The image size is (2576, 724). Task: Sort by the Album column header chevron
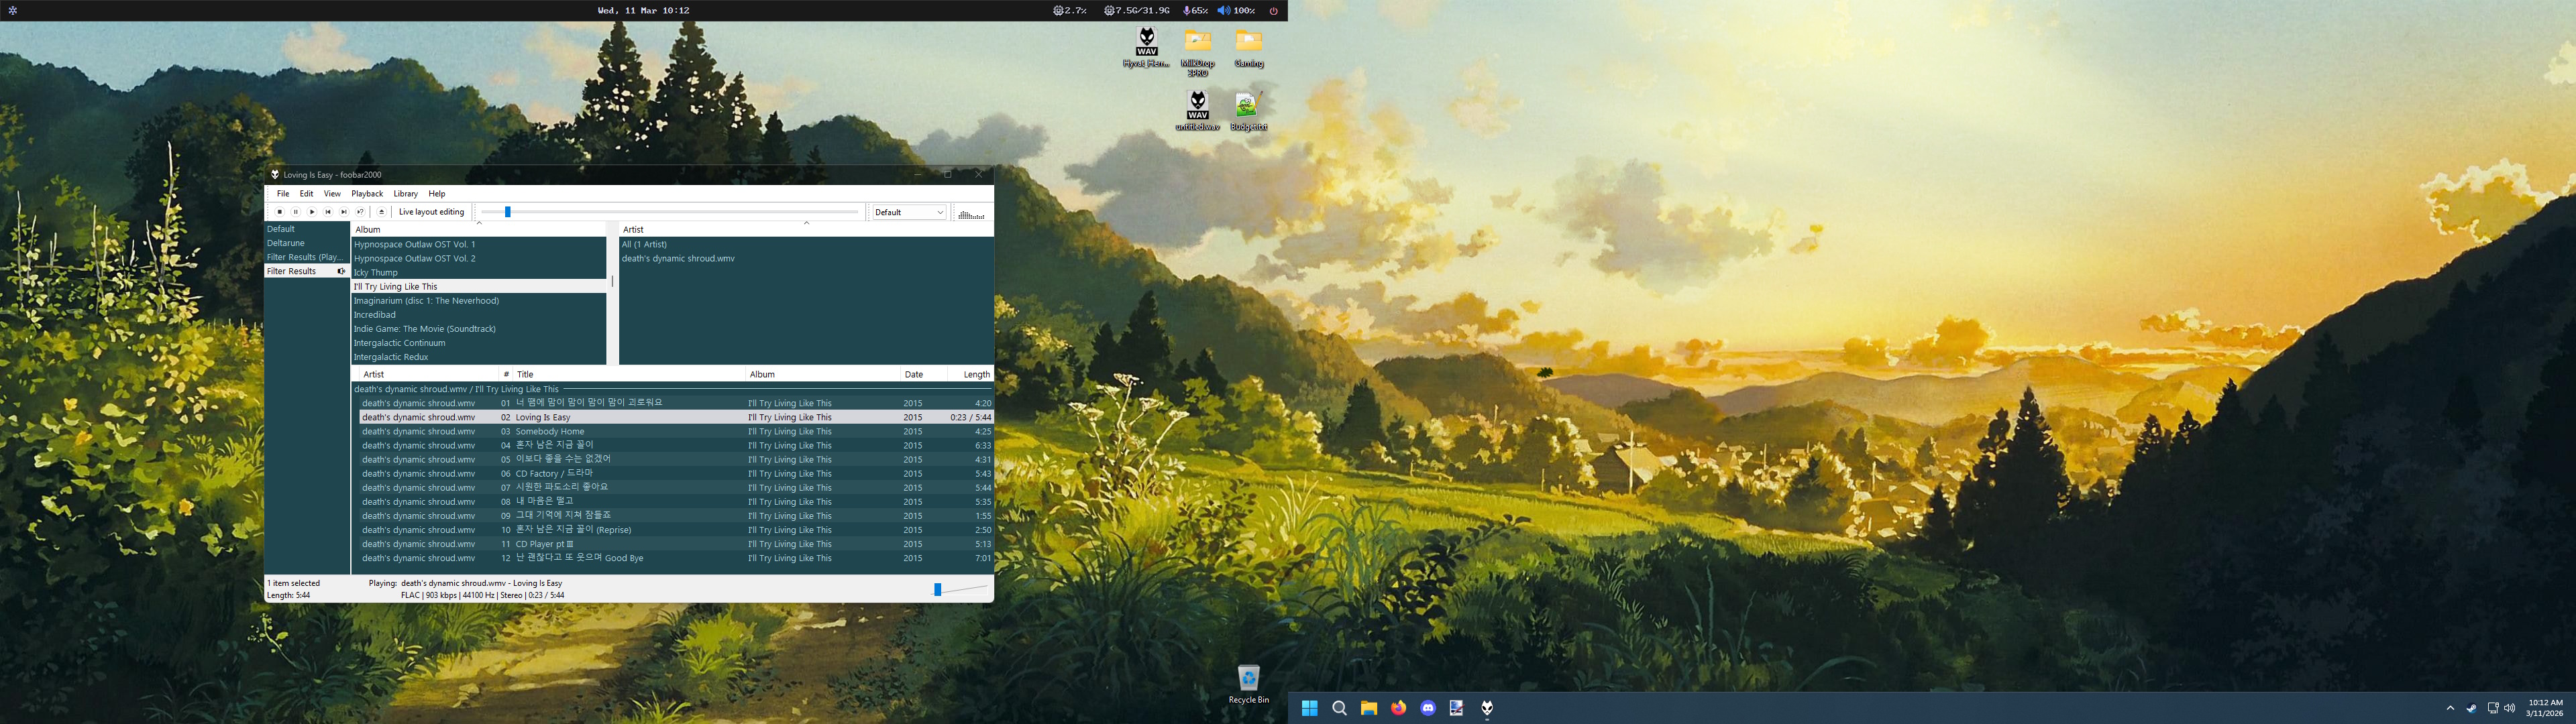pos(479,223)
